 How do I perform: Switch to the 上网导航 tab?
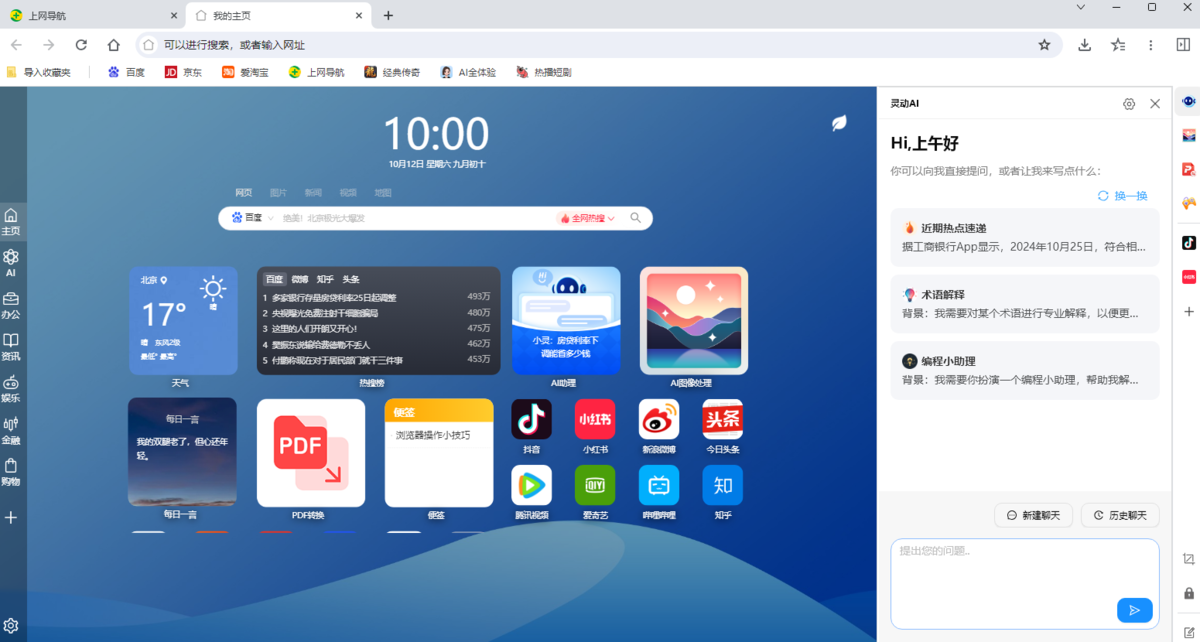pyautogui.click(x=93, y=15)
